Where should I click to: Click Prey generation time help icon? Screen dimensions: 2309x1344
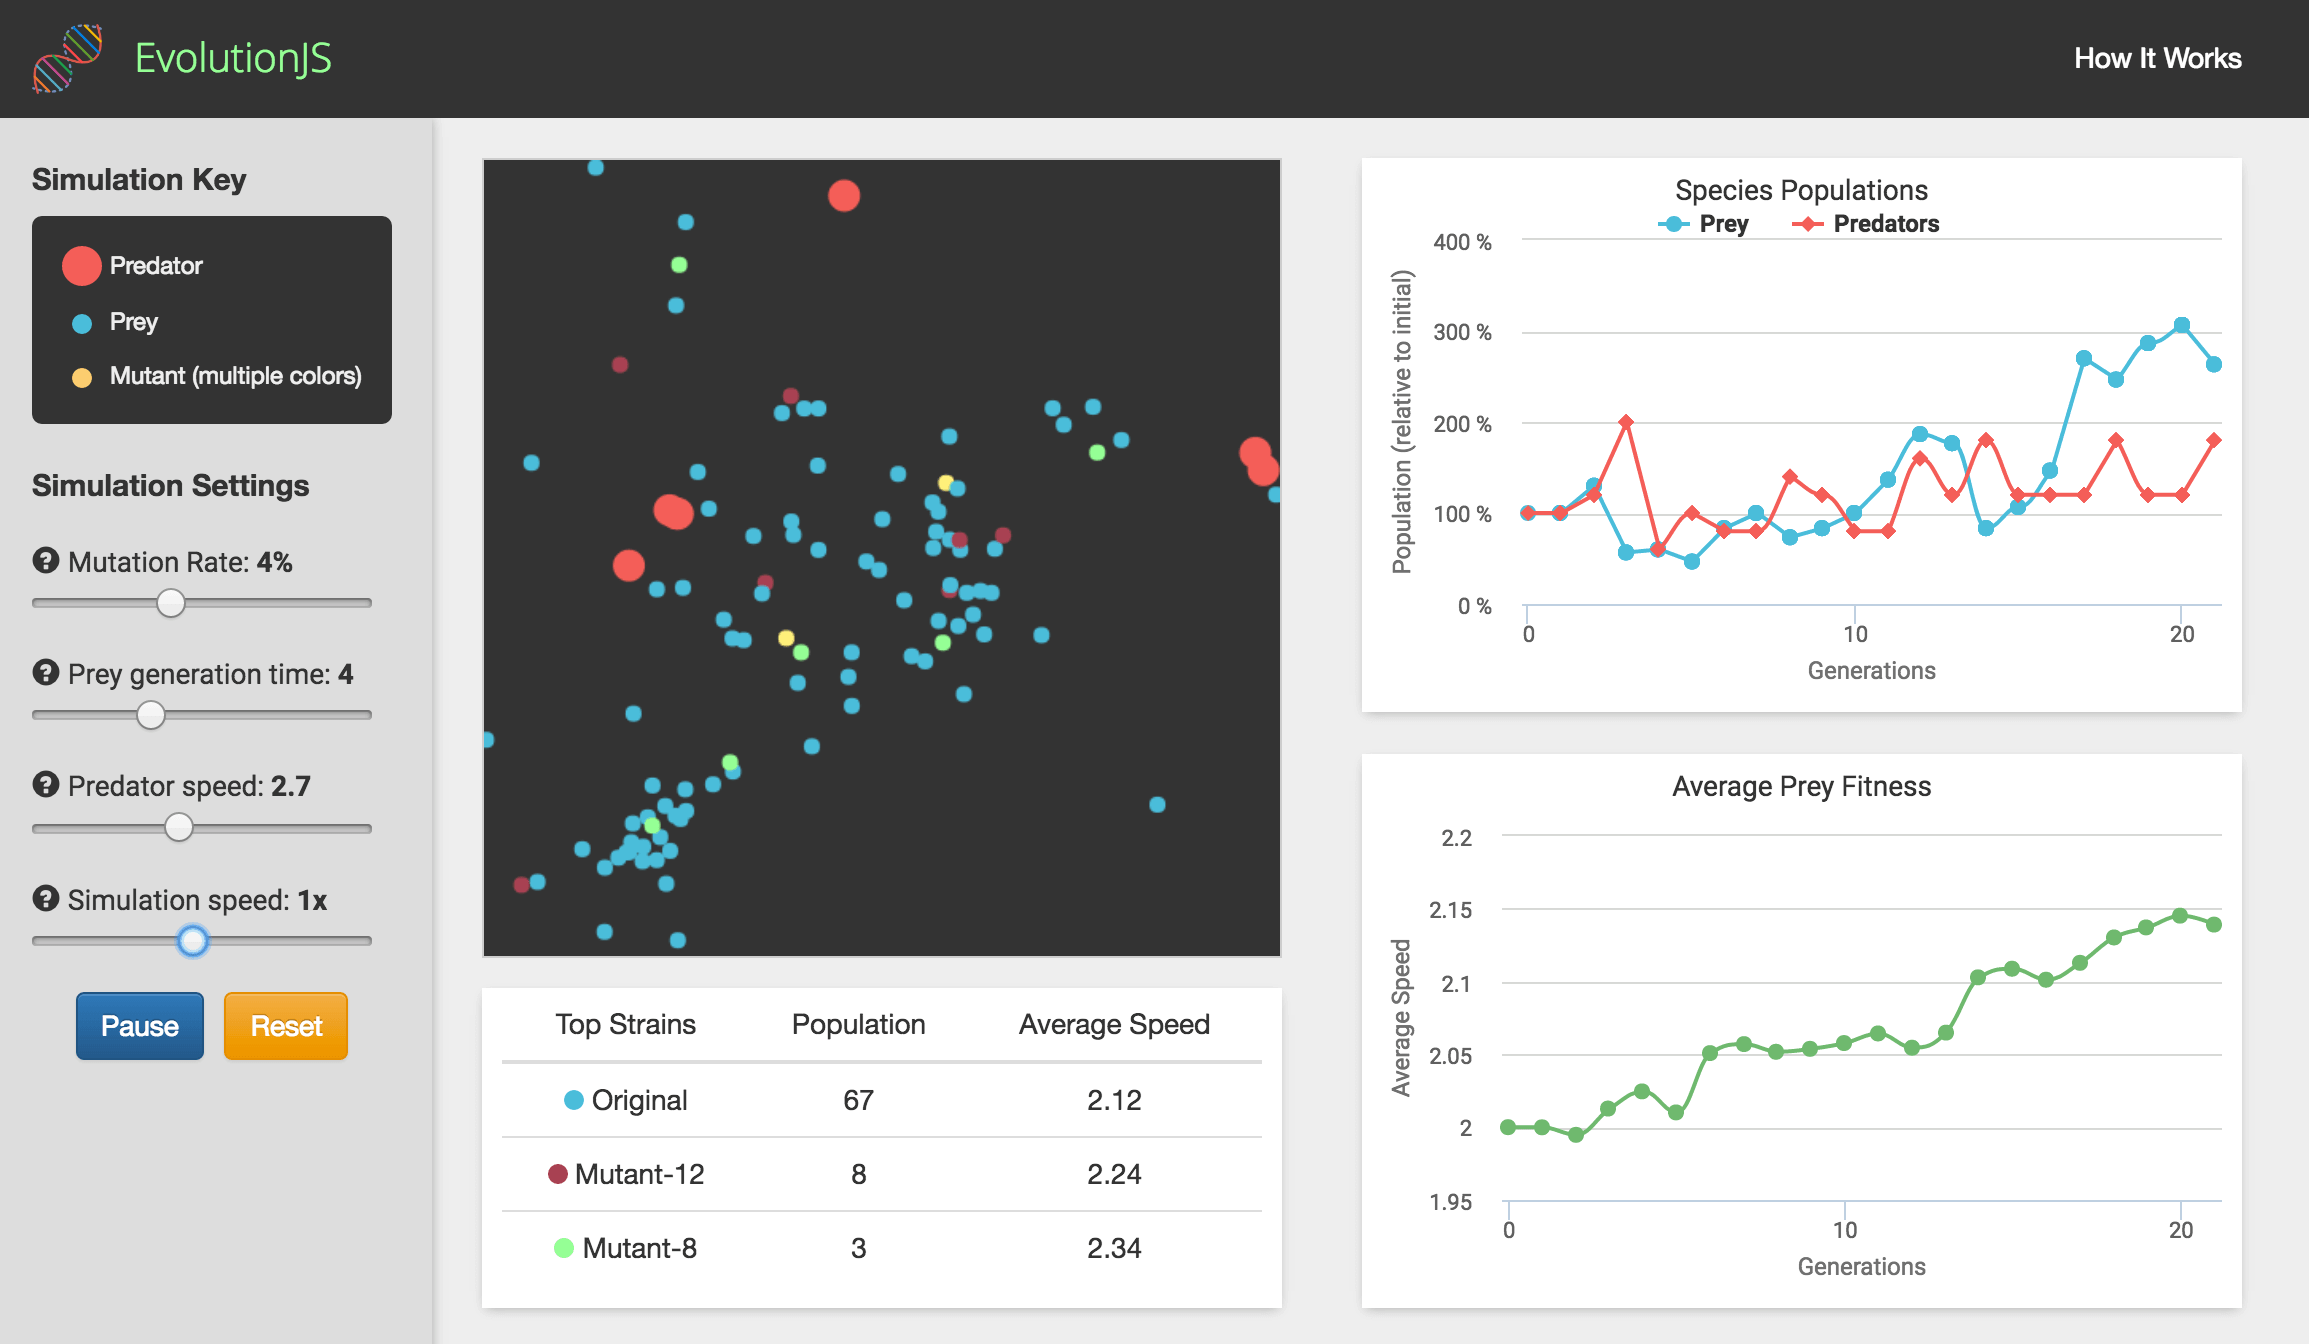click(46, 673)
